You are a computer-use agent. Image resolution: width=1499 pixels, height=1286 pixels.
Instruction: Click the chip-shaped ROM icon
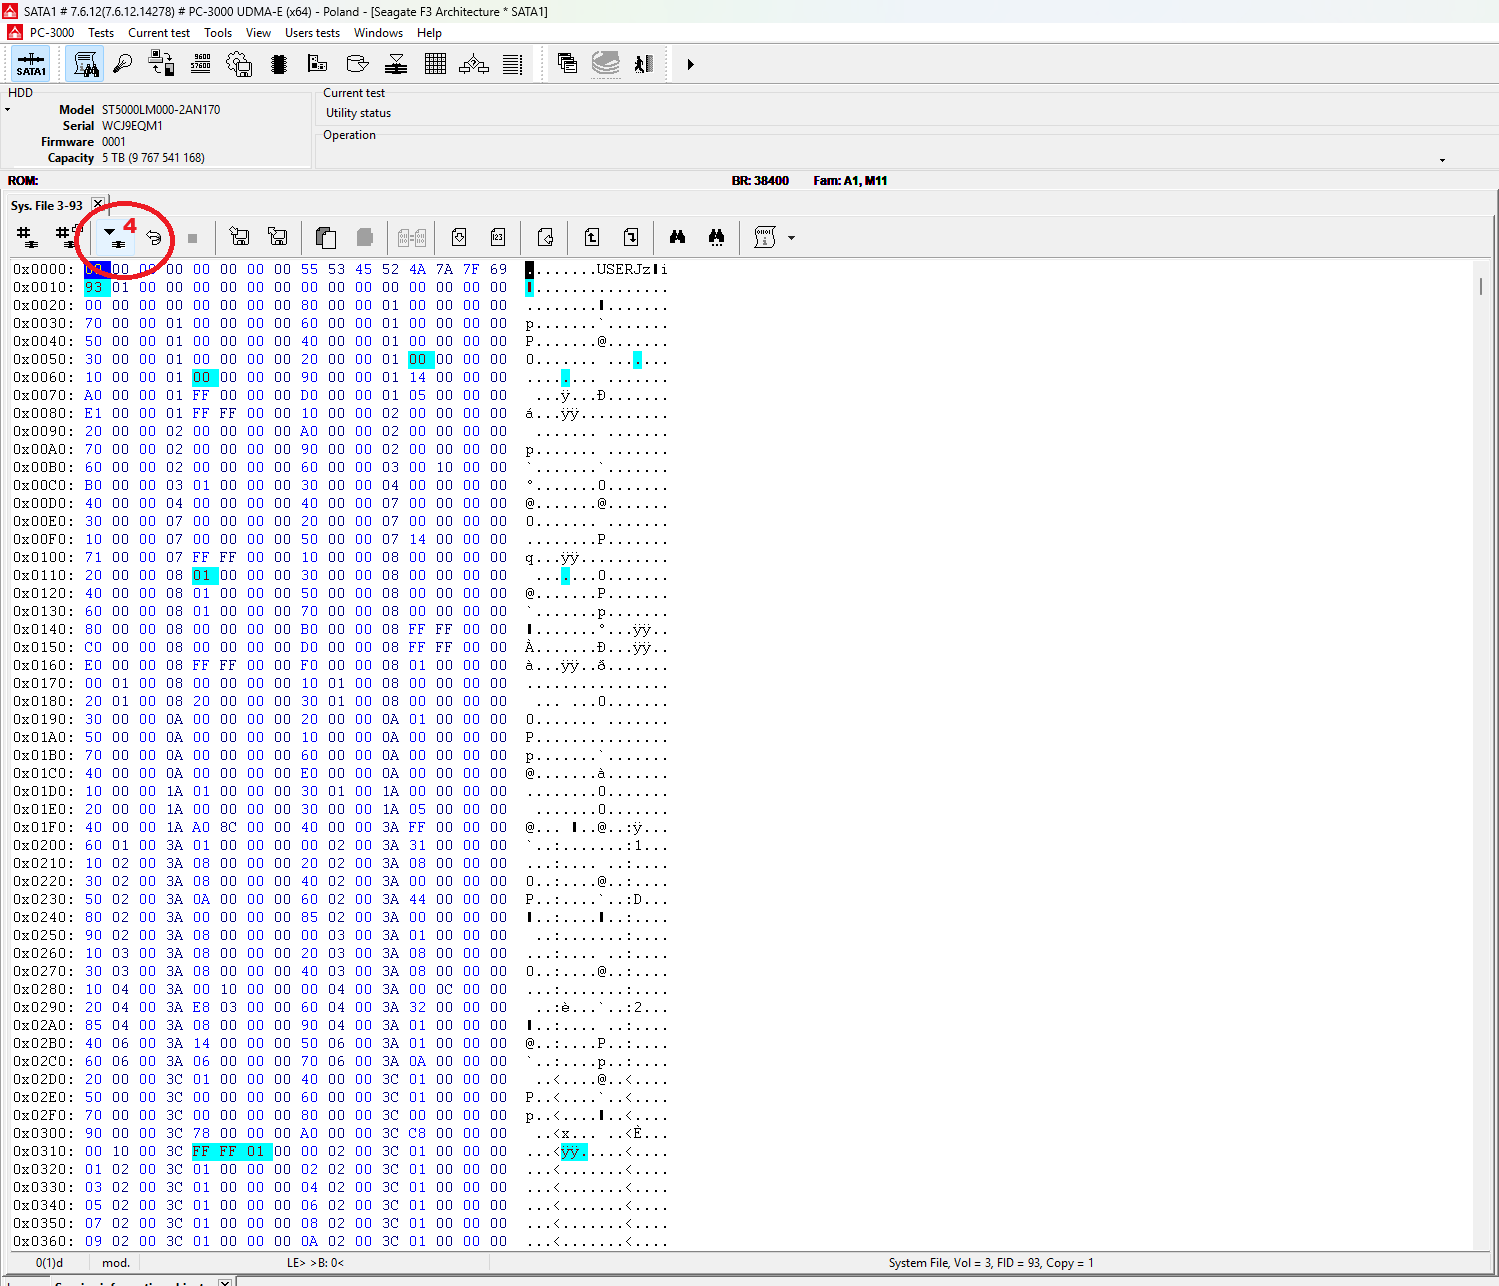pyautogui.click(x=279, y=65)
